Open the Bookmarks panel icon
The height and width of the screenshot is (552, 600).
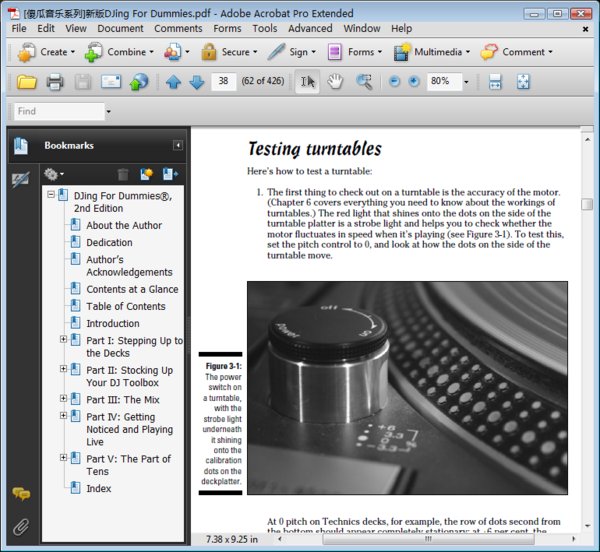tap(21, 146)
